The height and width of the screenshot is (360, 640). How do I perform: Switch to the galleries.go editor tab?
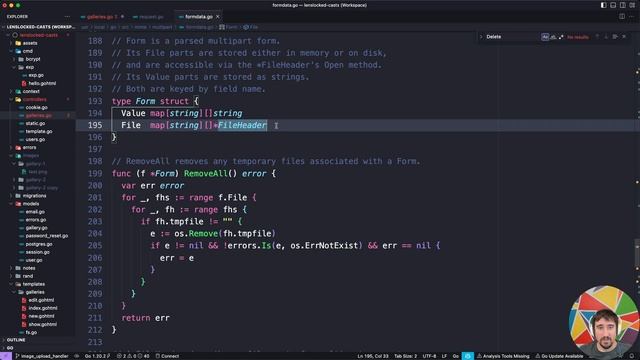click(102, 17)
